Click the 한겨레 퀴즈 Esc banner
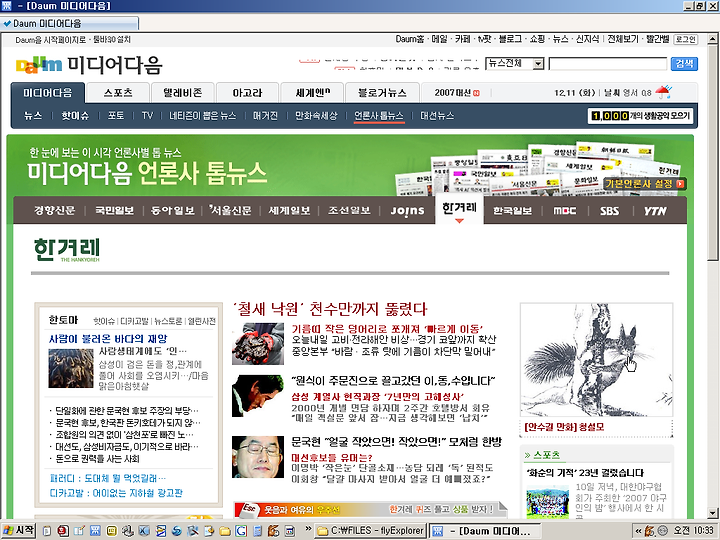 (371, 509)
